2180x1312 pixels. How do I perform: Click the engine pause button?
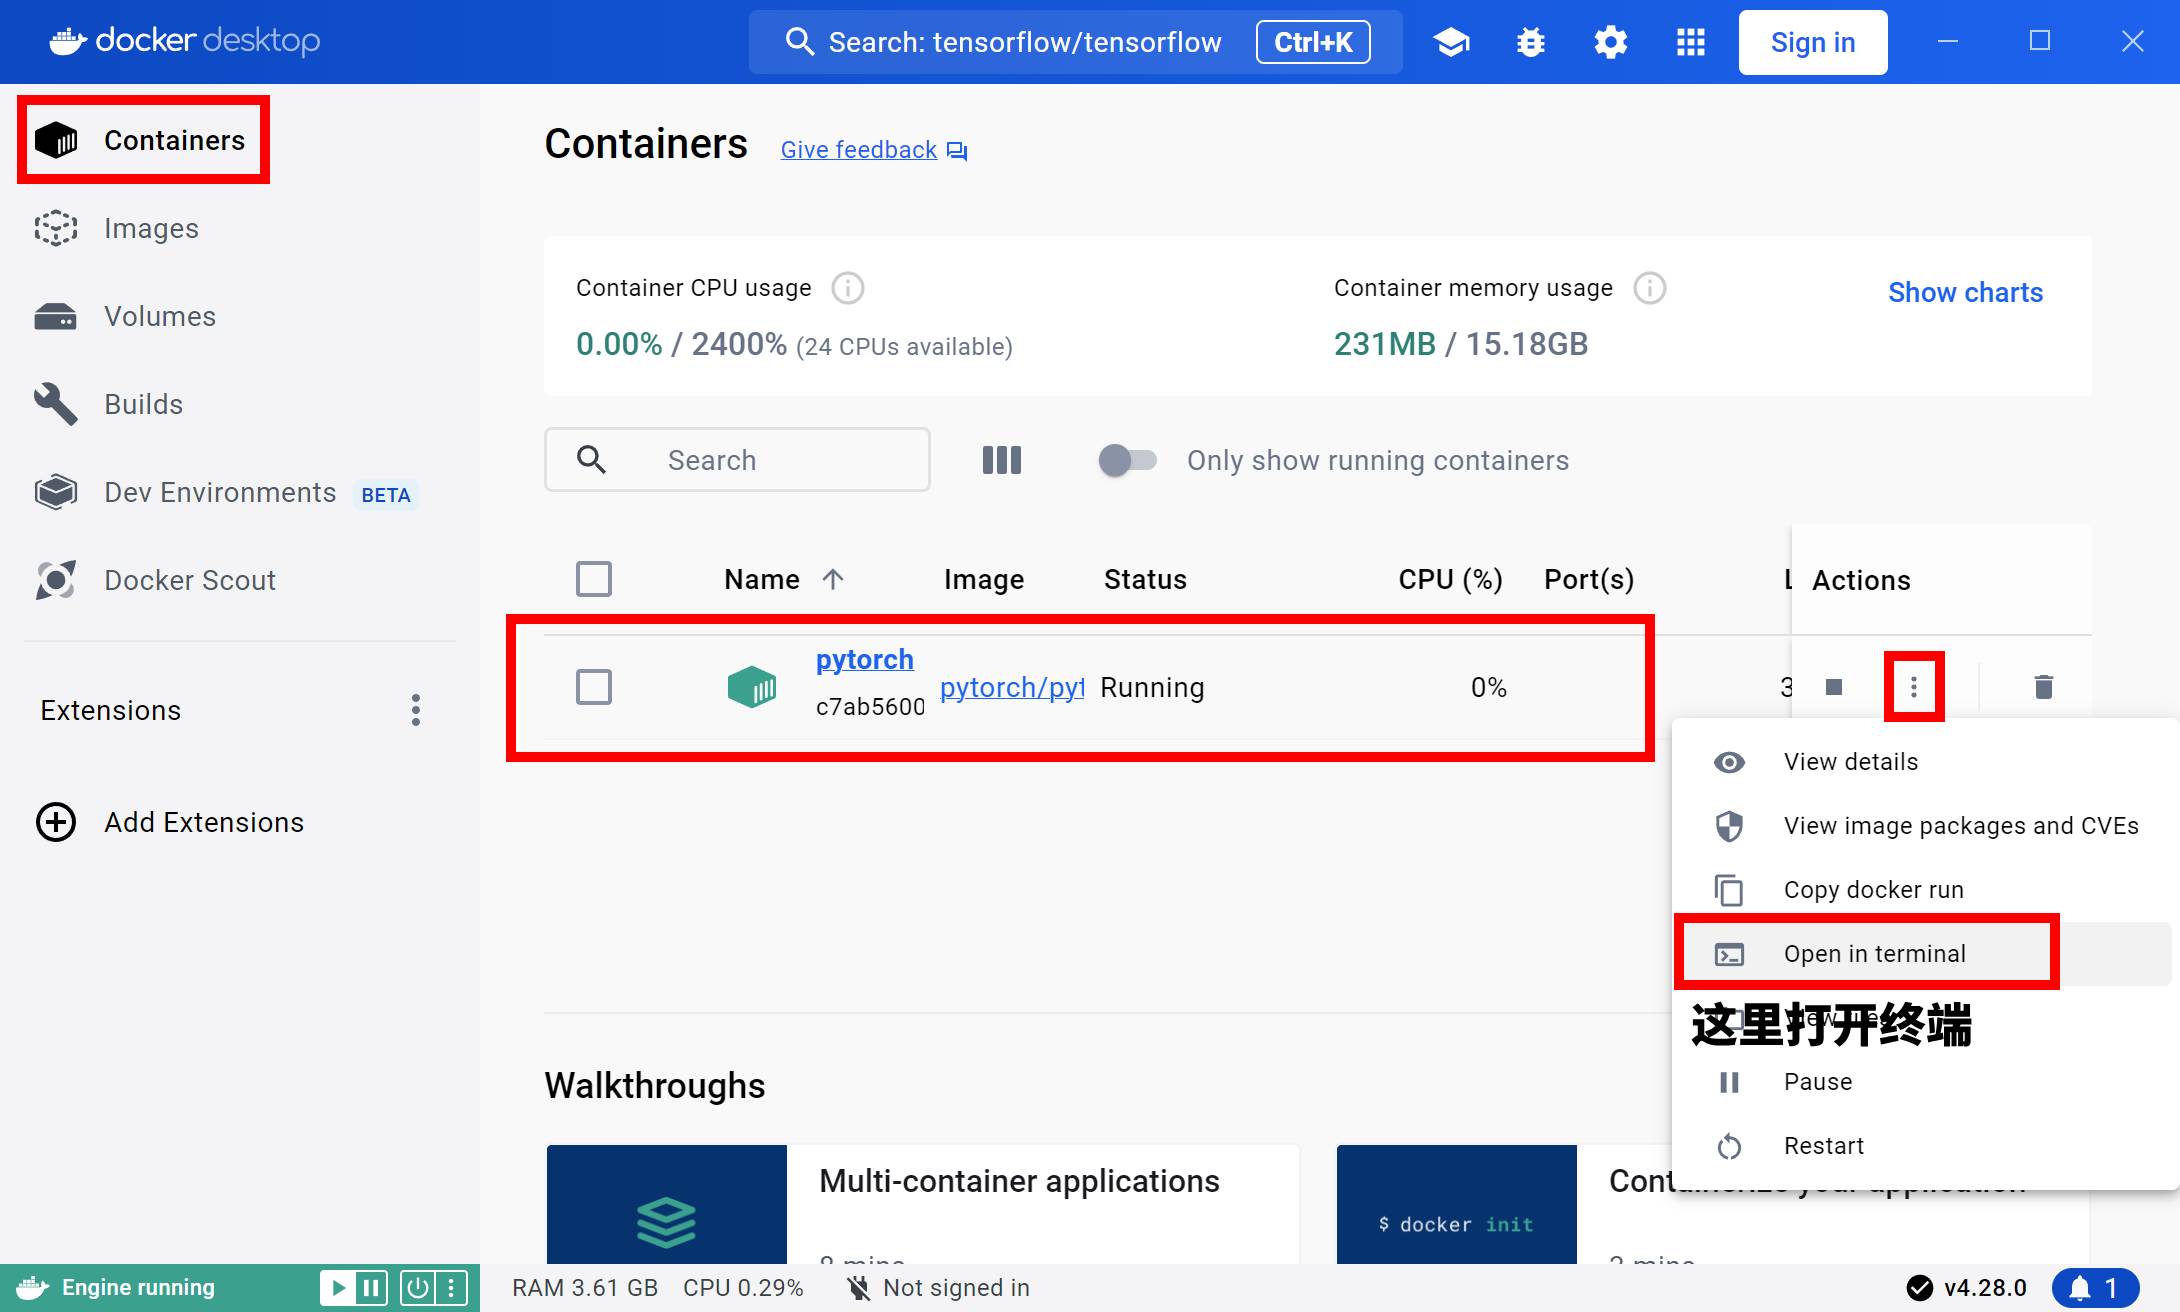point(371,1288)
